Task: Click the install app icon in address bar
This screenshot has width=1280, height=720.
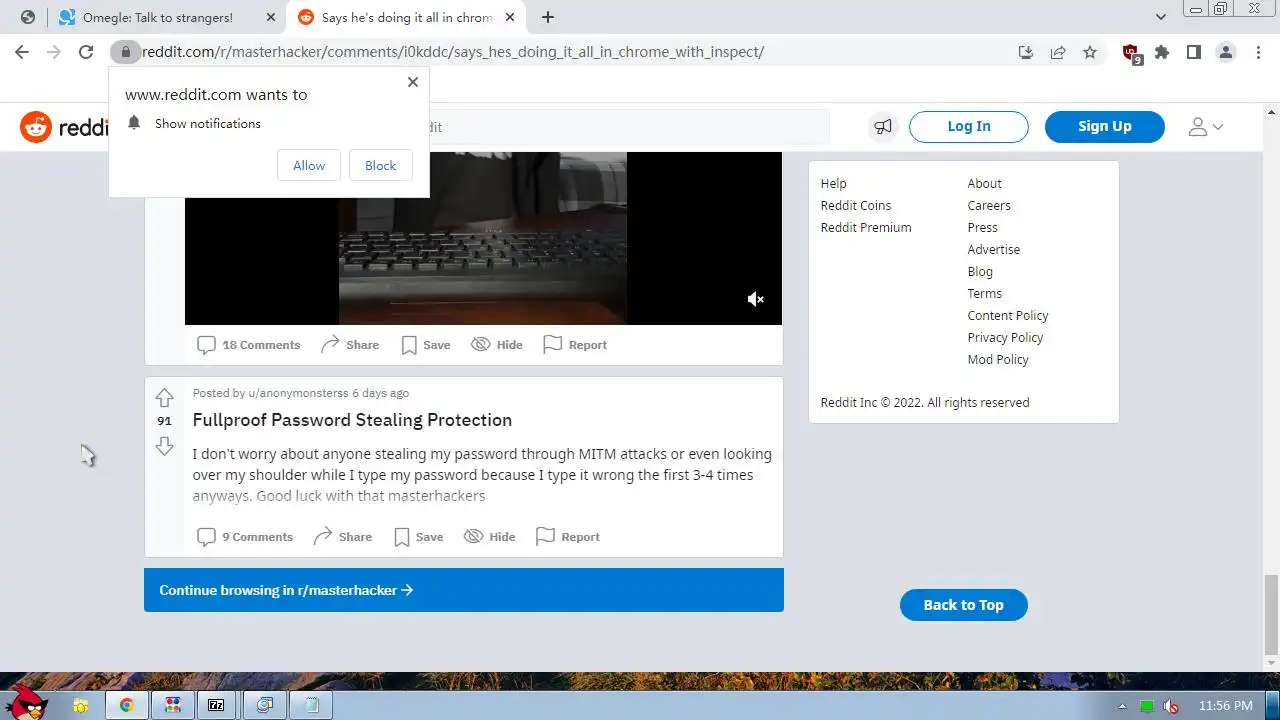Action: click(1026, 52)
